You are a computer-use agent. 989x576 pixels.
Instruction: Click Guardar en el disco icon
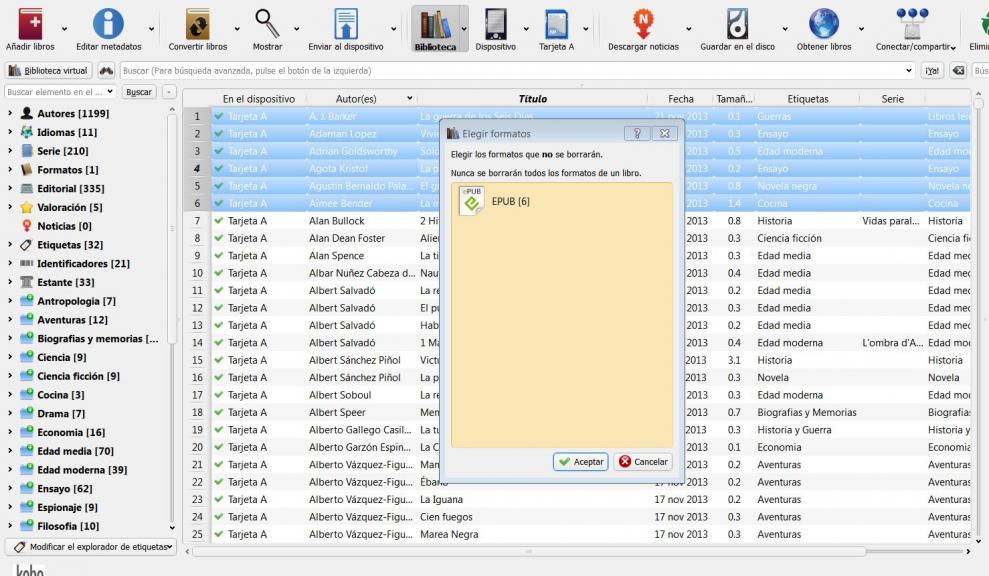coord(737,23)
